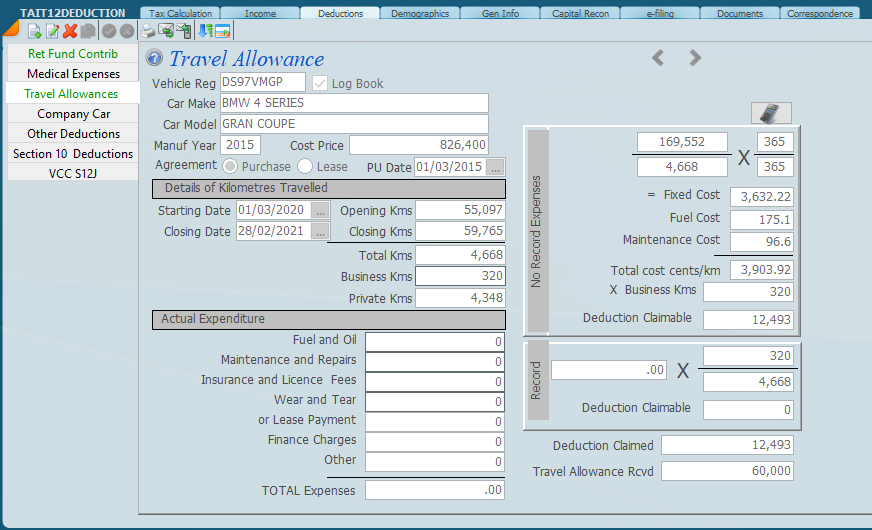The height and width of the screenshot is (530, 872).
Task: Open the Closing Date picker button
Action: pyautogui.click(x=320, y=232)
